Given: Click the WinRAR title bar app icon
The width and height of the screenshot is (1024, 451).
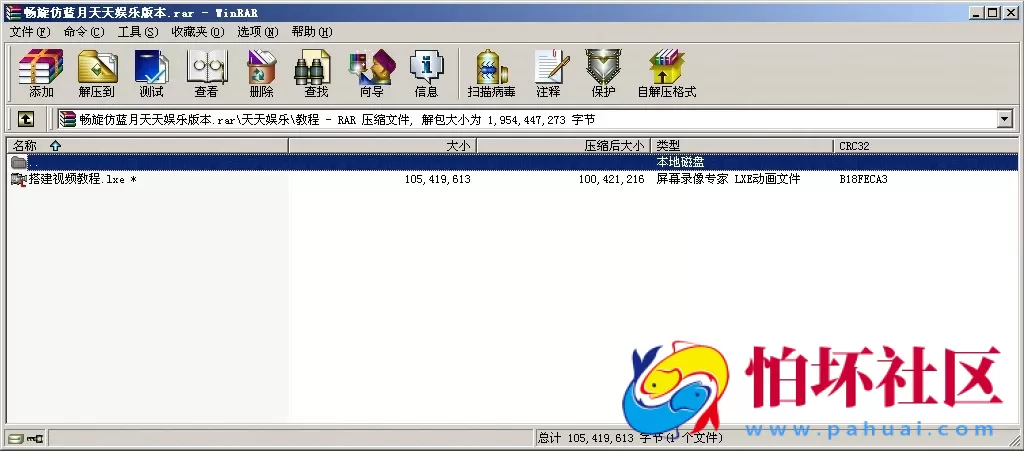Looking at the screenshot, I should (13, 12).
